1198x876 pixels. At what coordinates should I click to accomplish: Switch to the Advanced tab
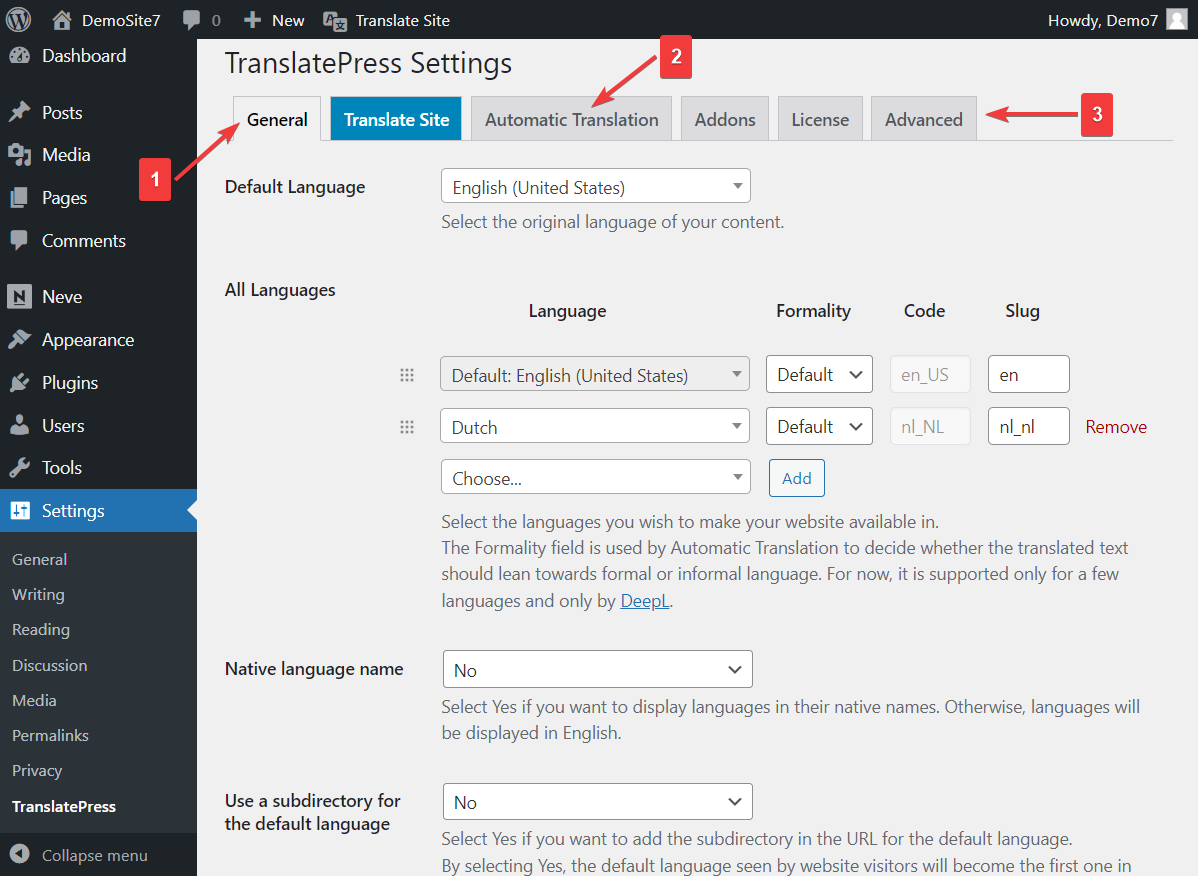point(924,119)
